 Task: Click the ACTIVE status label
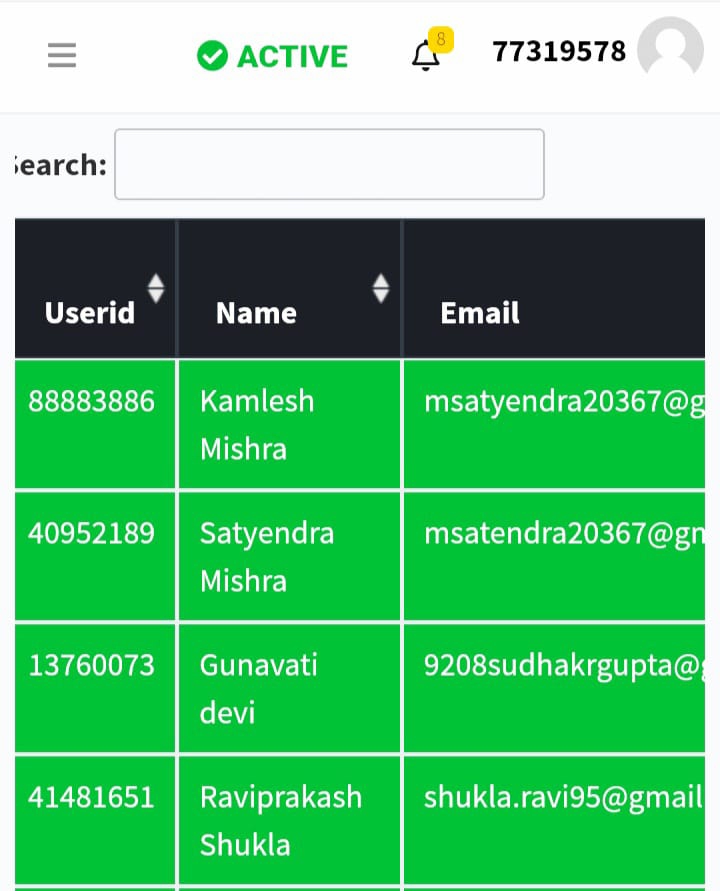(292, 56)
